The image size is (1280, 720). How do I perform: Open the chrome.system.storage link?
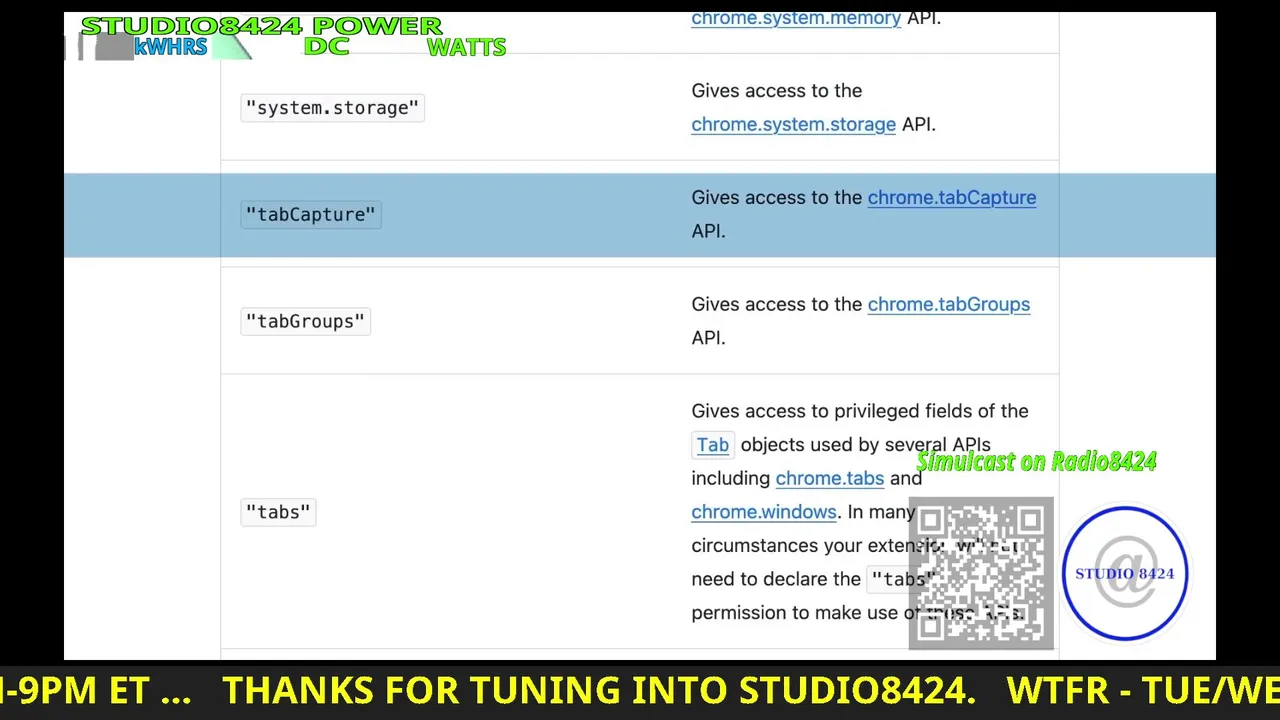tap(793, 124)
